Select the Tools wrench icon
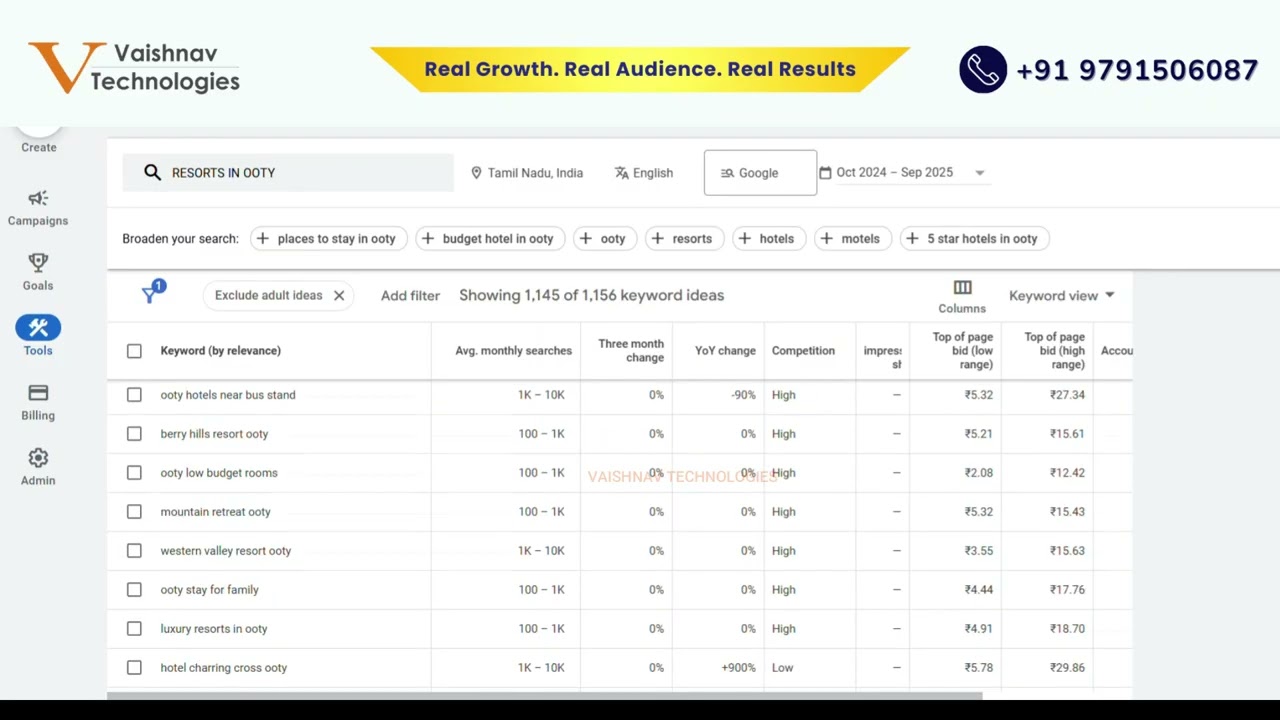The height and width of the screenshot is (720, 1280). [38, 327]
